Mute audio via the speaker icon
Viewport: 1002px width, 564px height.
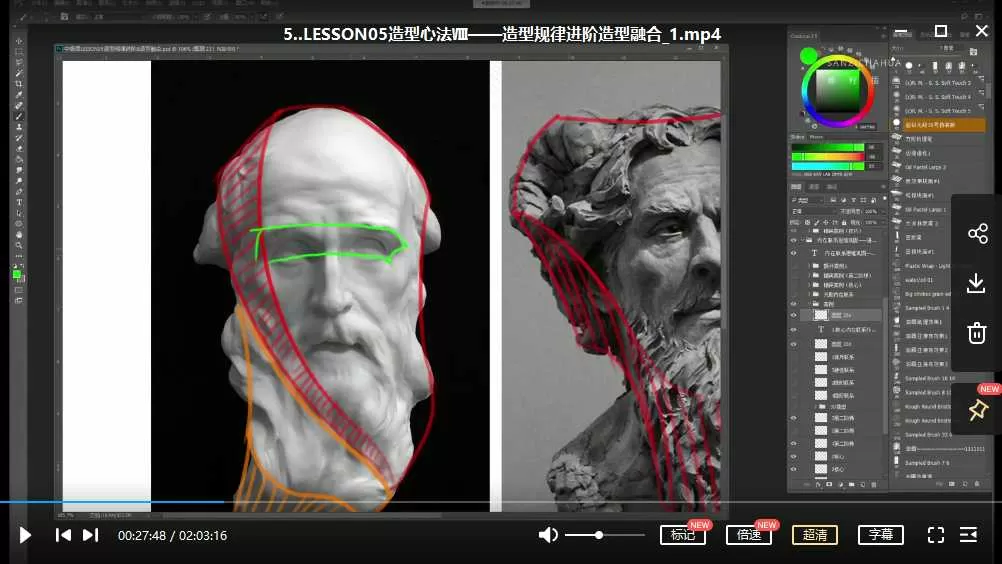pos(547,535)
